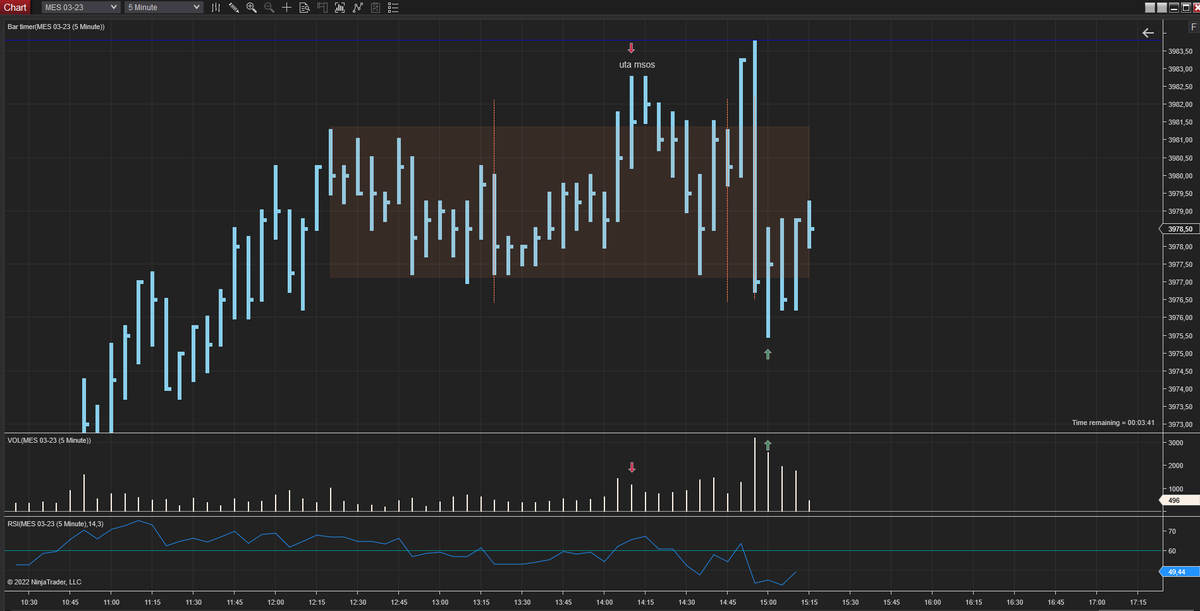Open the chart style bar type selector

click(216, 7)
